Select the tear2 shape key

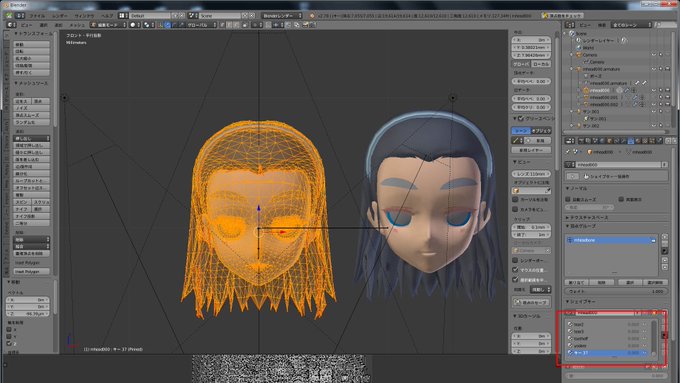click(x=608, y=324)
